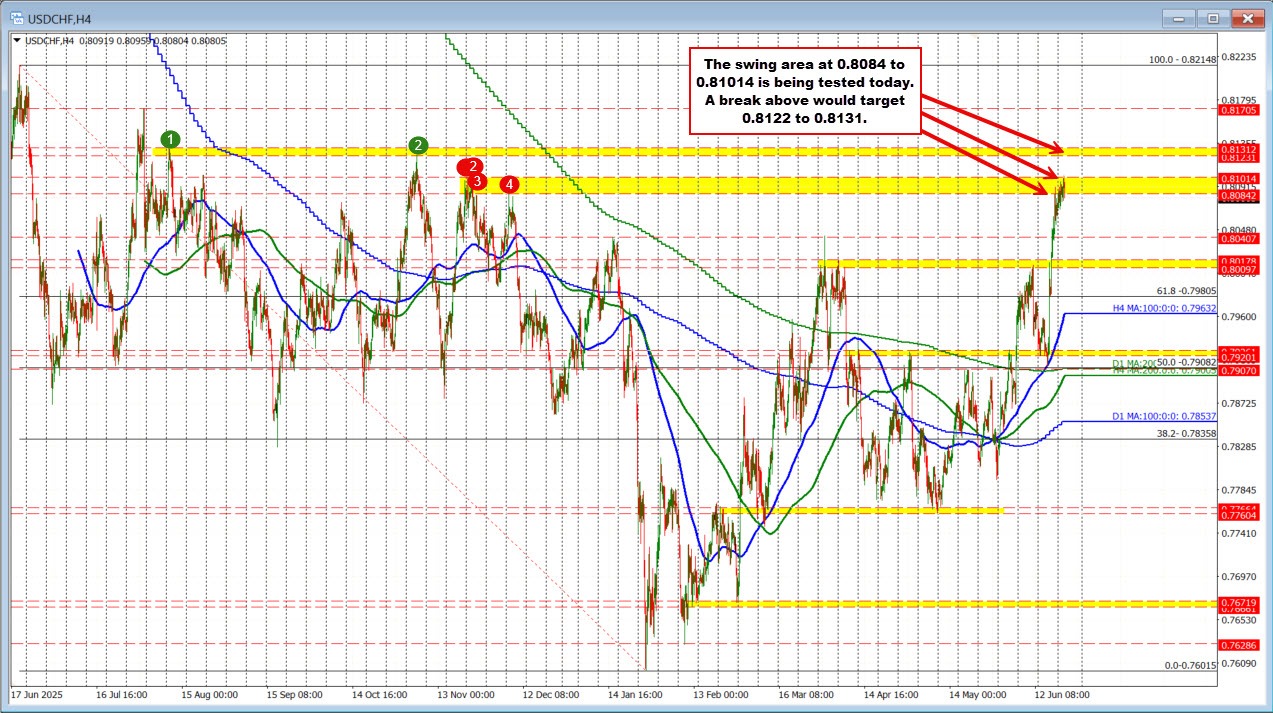1273x713 pixels.
Task: Select the 0.79201 red price label
Action: click(x=1237, y=359)
